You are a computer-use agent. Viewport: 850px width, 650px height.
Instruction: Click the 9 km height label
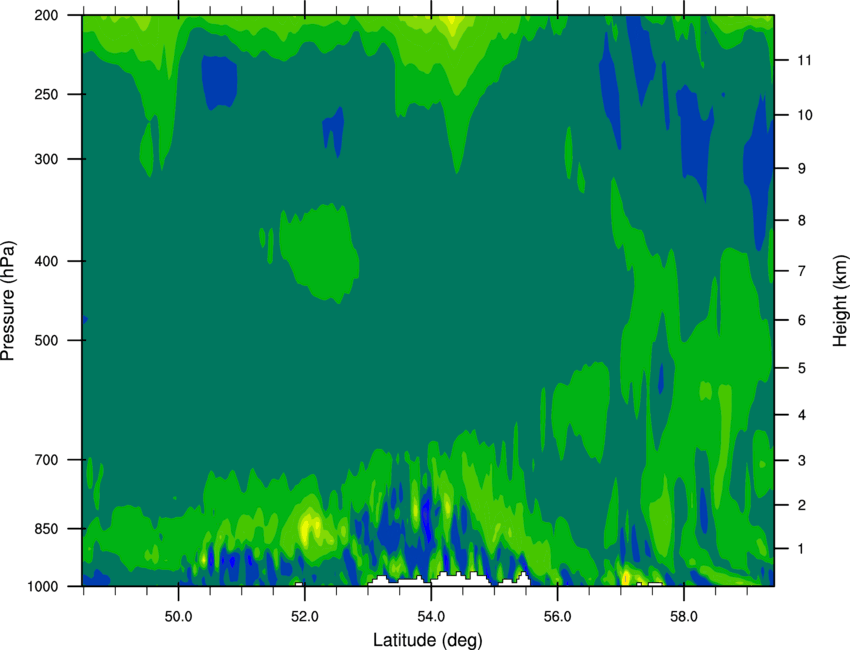[x=802, y=169]
